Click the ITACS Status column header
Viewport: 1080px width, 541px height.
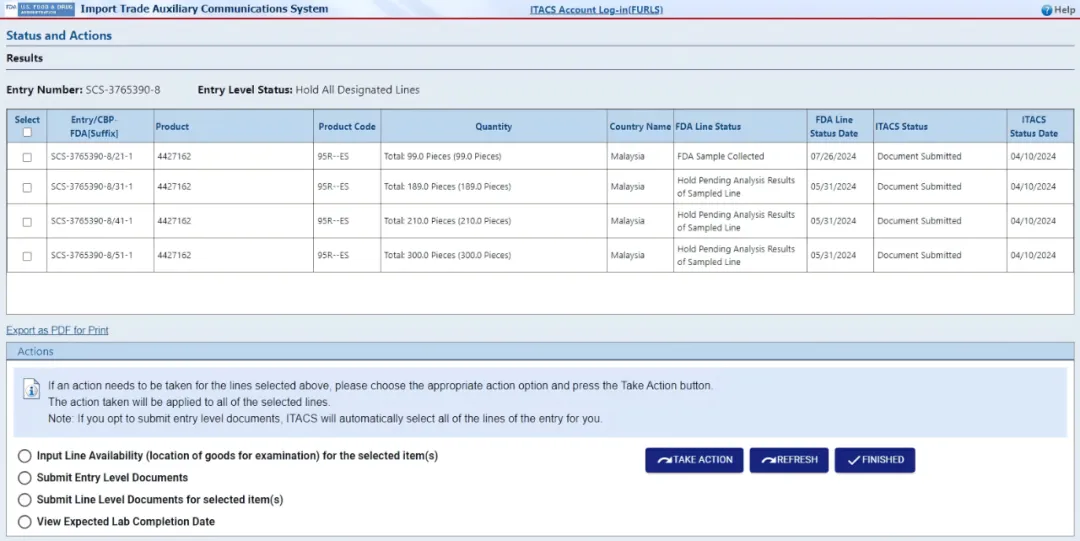(x=901, y=127)
